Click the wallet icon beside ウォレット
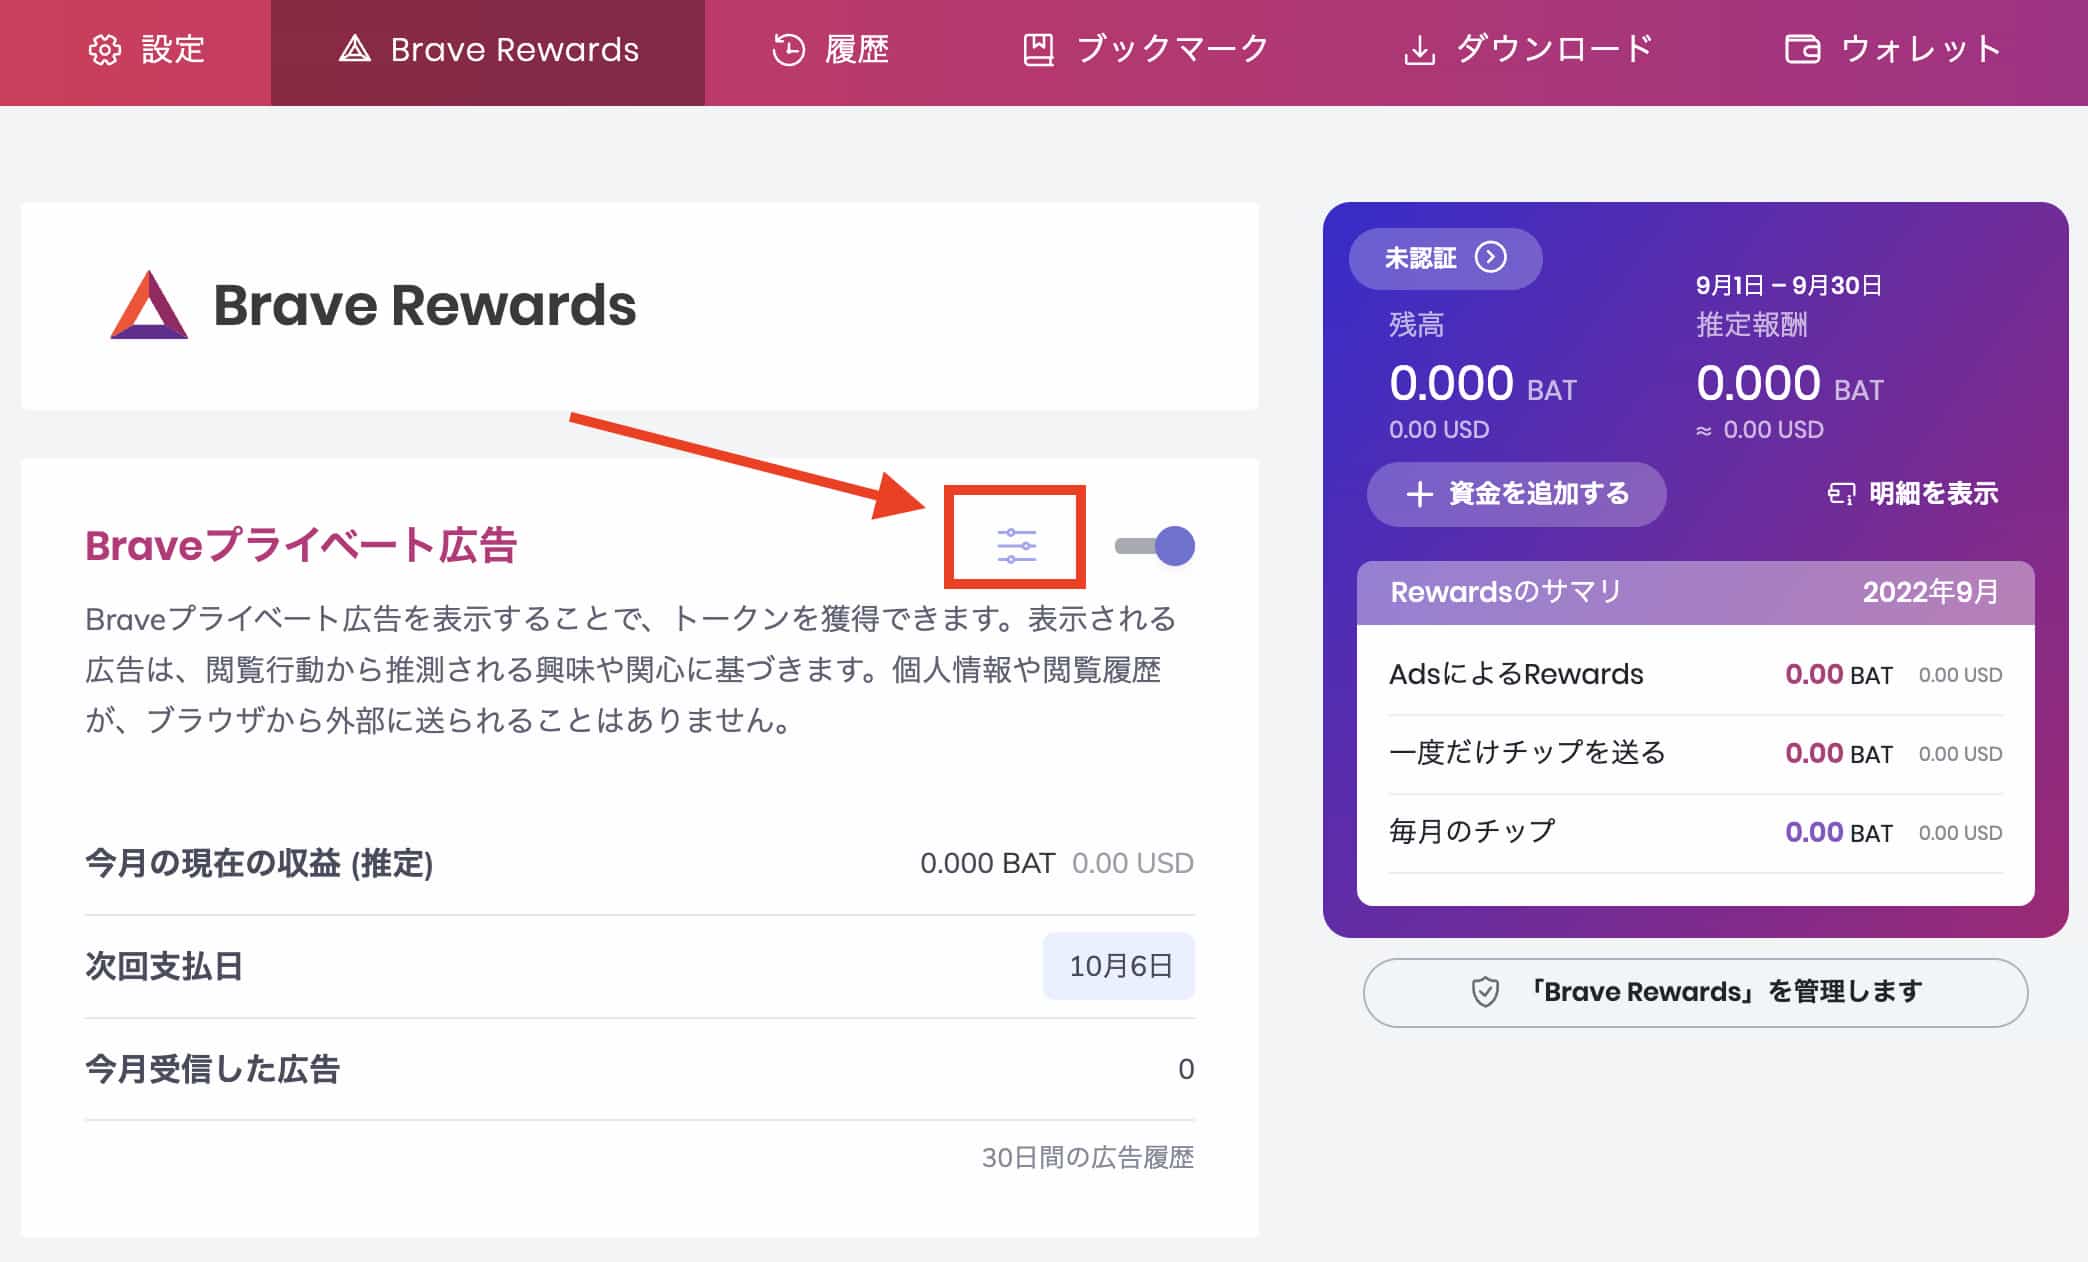2088x1262 pixels. pos(1803,49)
